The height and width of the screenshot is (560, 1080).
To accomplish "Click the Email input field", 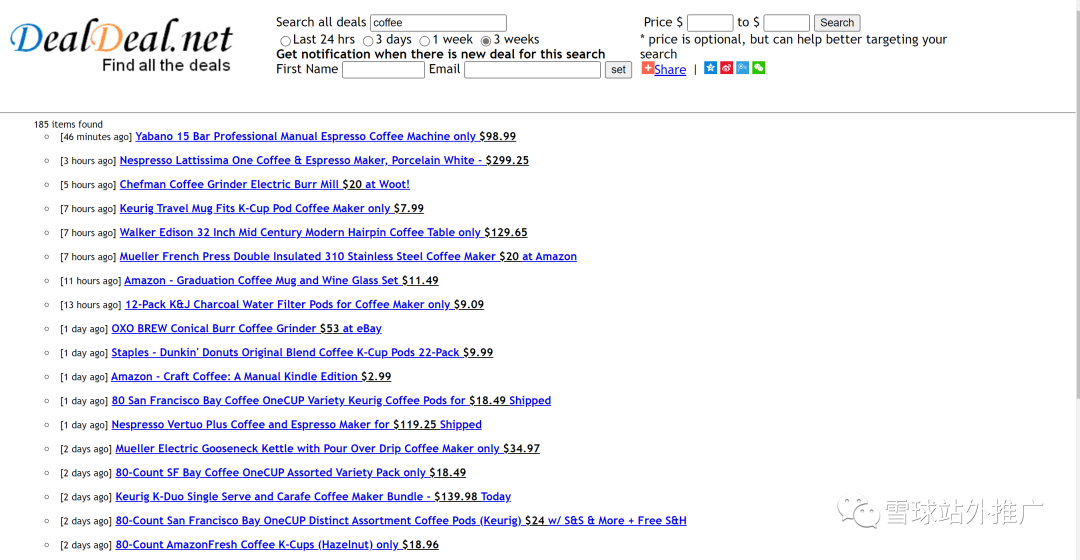I will point(532,70).
